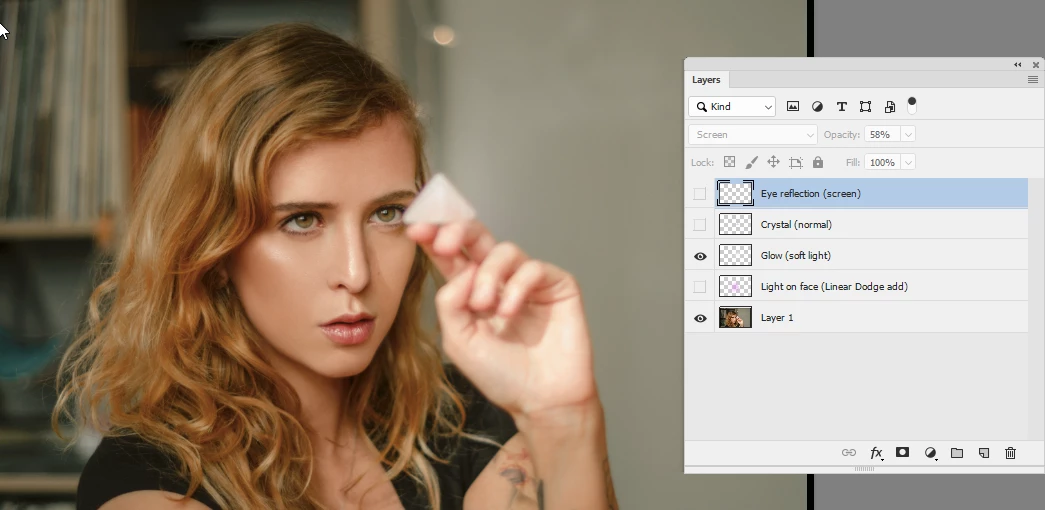Filter layers by shape layers icon
This screenshot has height=510, width=1045.
point(865,106)
